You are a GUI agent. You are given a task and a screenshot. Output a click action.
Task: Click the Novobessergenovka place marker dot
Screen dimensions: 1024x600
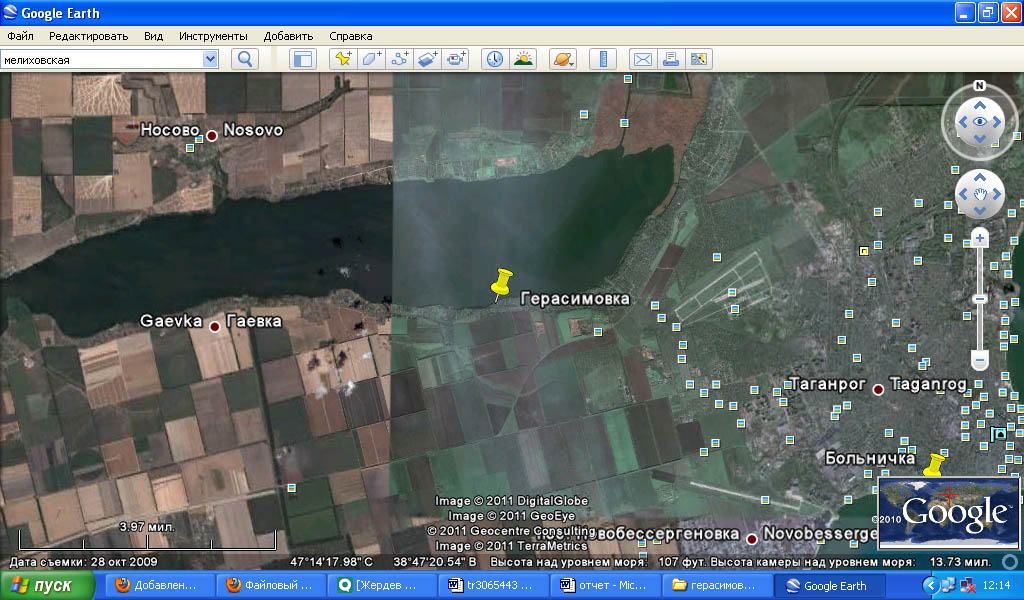tap(752, 539)
